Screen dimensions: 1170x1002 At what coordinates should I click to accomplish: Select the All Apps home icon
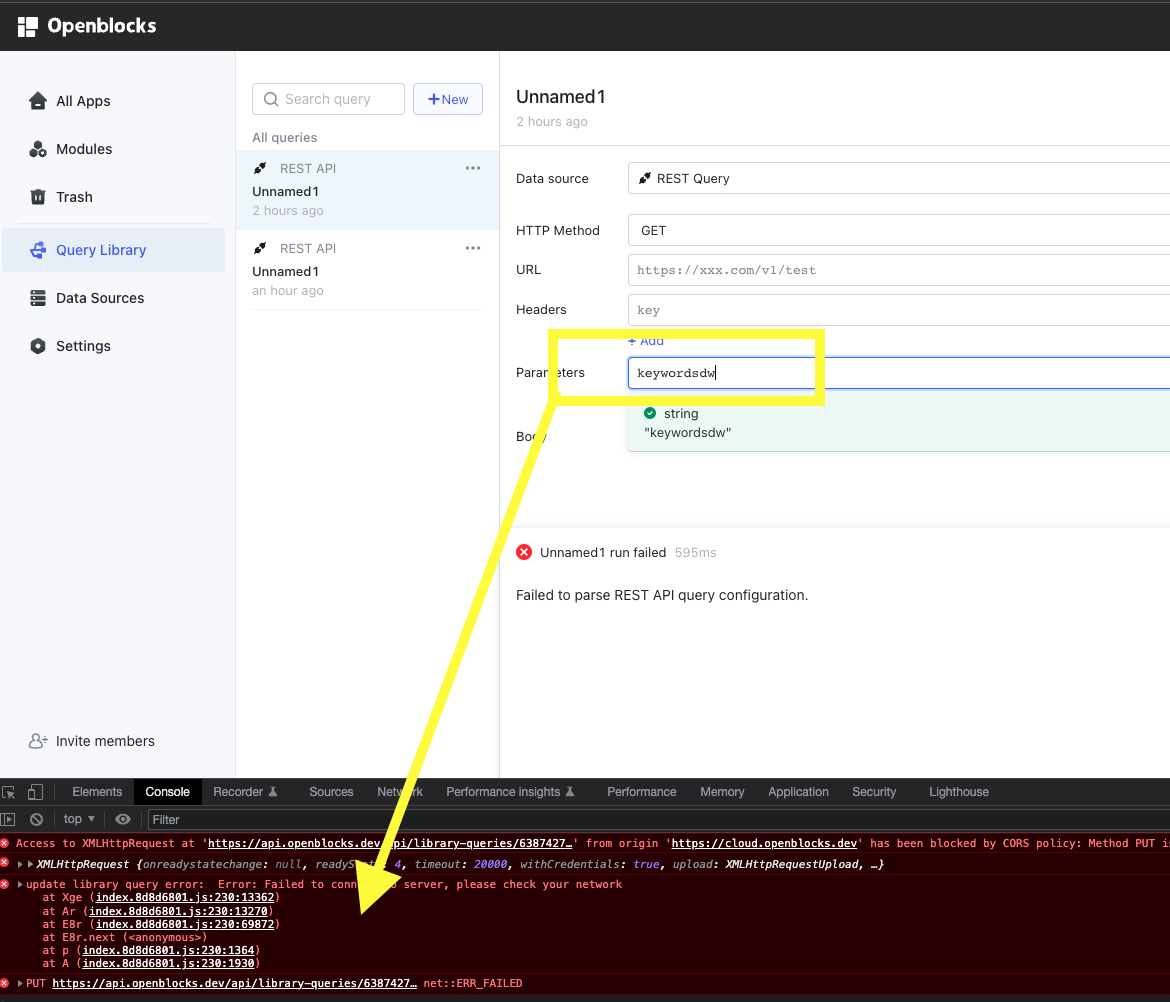click(x=37, y=100)
